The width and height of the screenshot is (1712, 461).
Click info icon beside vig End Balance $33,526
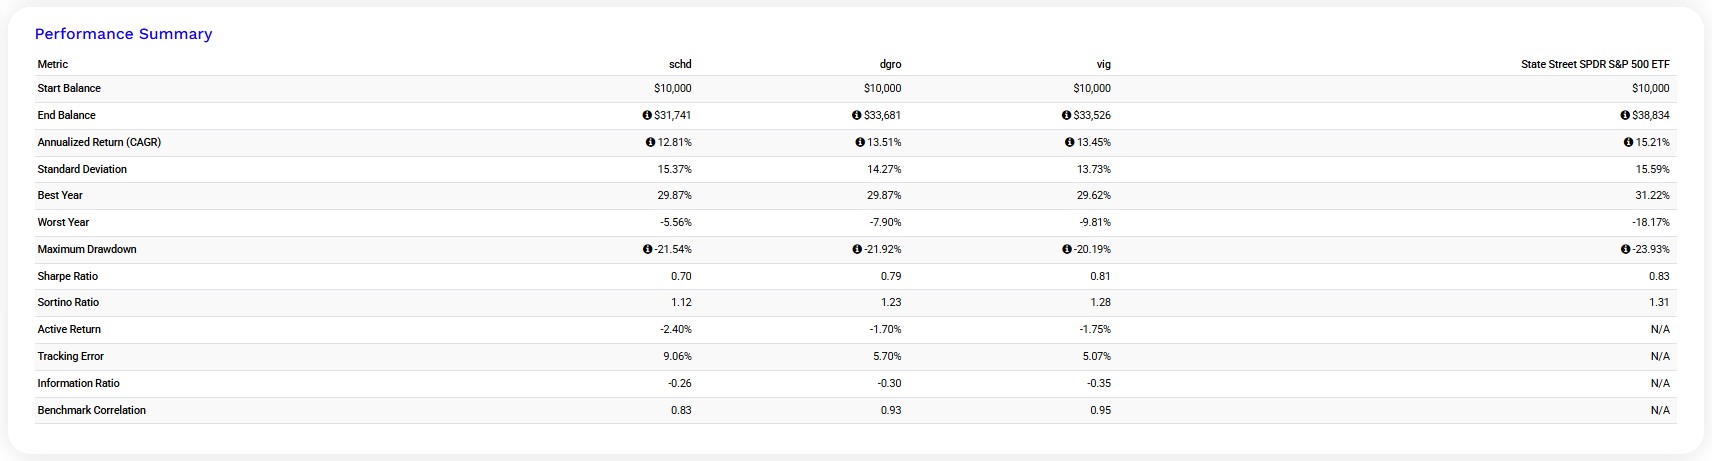[1067, 115]
